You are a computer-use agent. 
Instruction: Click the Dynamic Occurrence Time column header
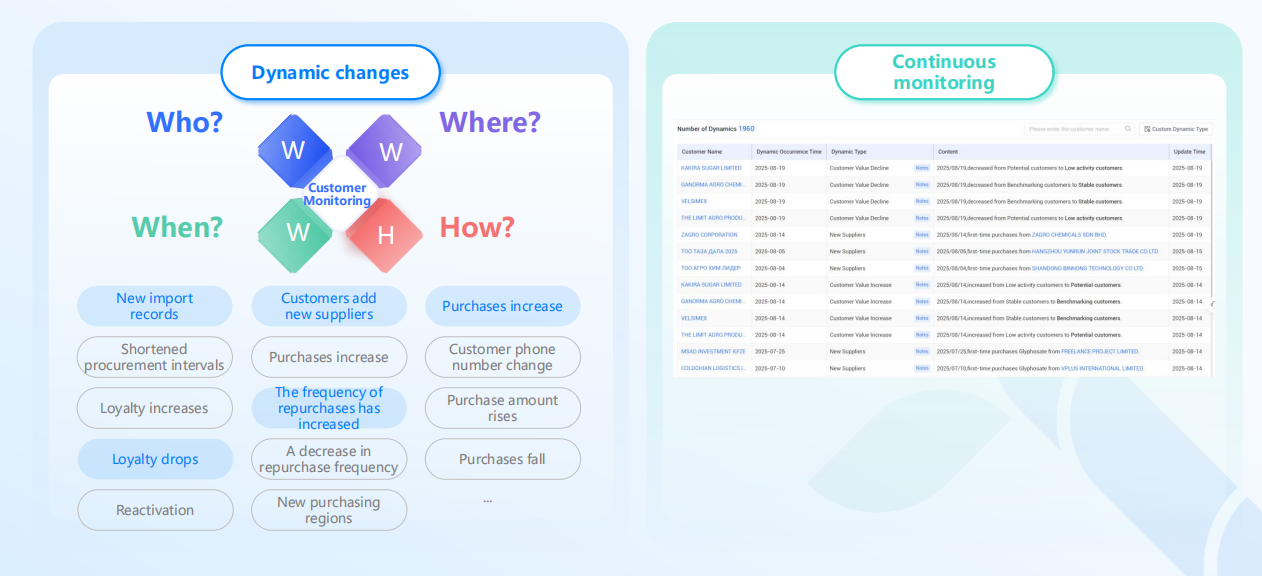788,152
